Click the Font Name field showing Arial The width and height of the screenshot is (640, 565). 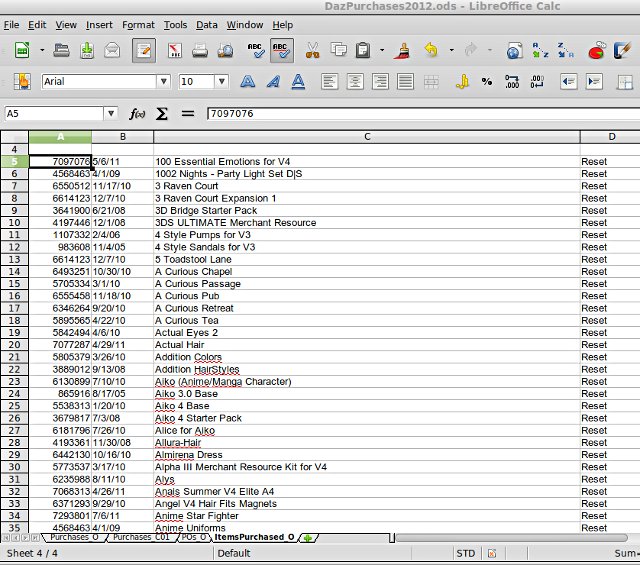[x=99, y=82]
